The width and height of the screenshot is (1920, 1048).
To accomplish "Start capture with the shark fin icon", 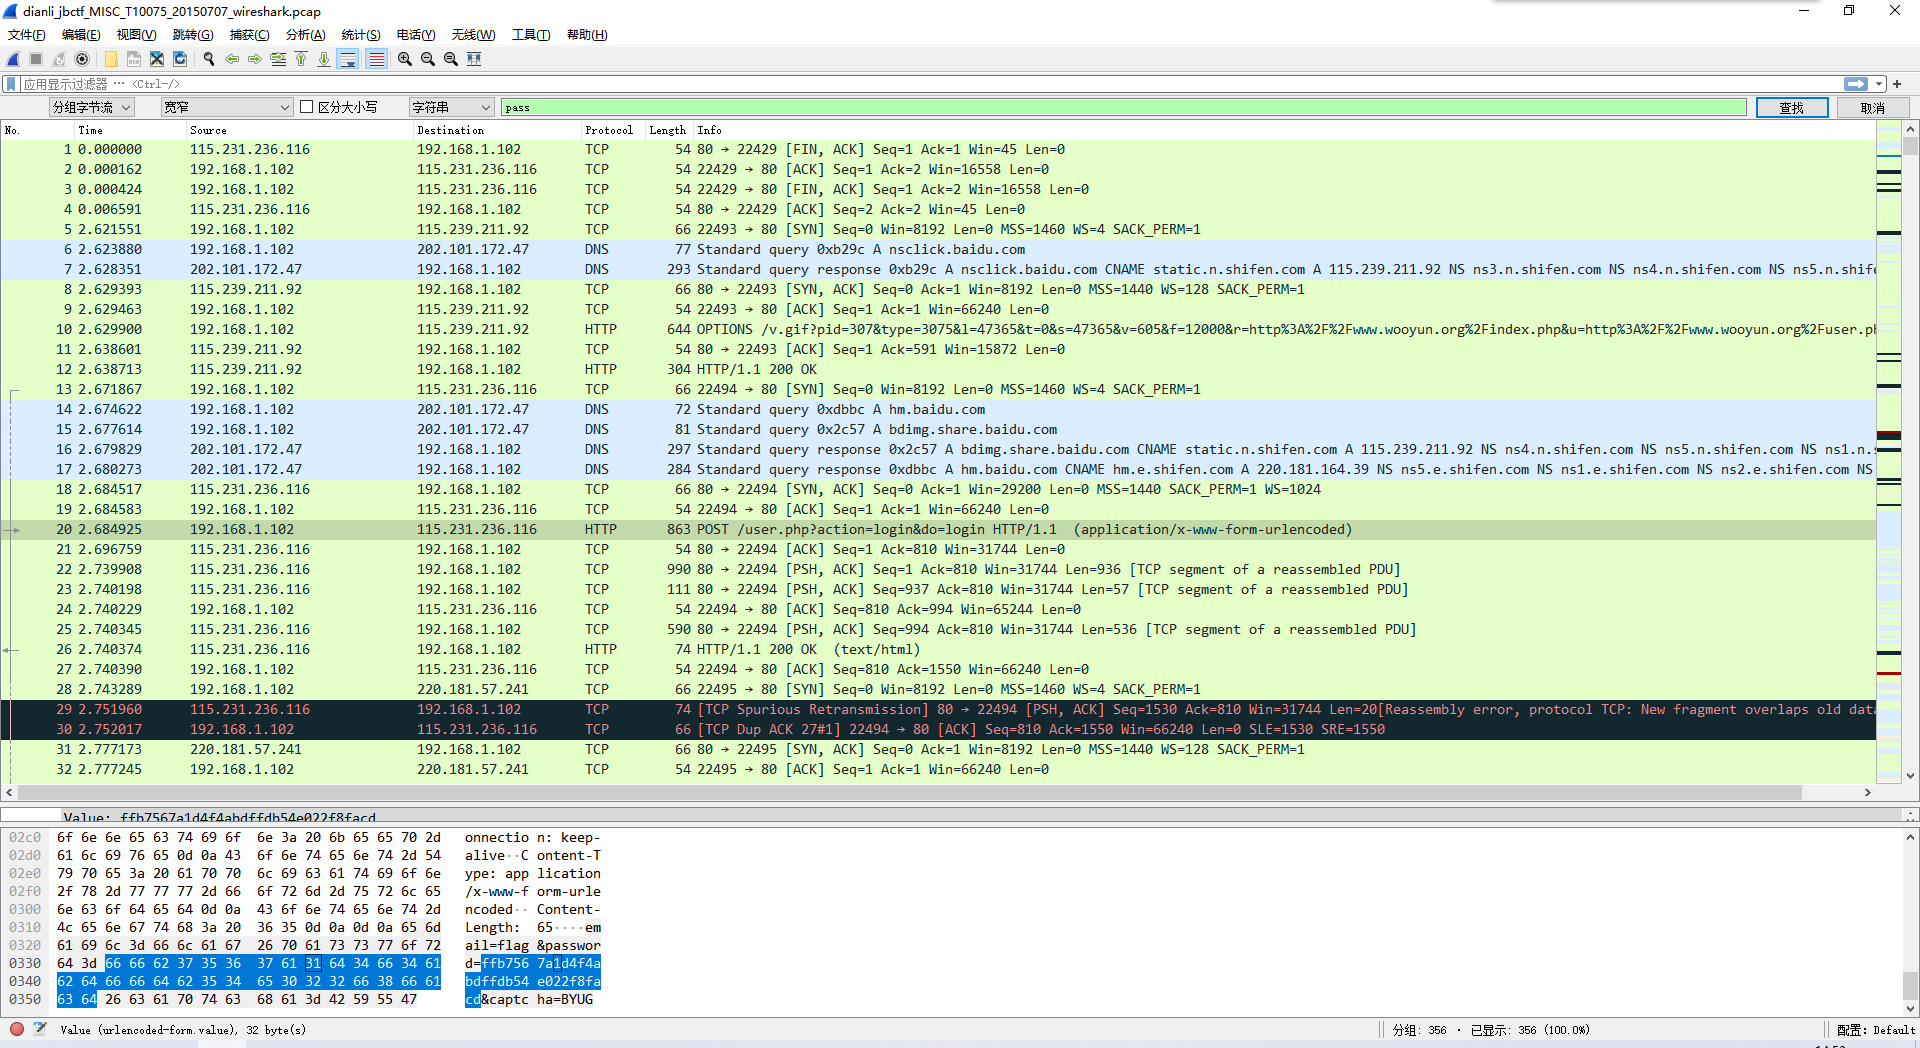I will tap(13, 59).
